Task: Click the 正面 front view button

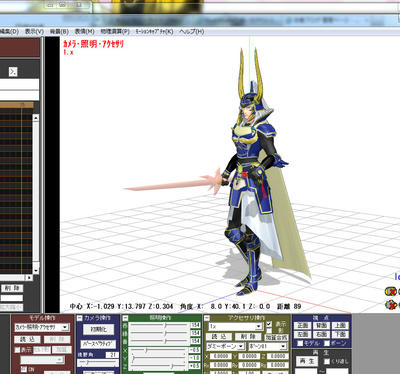Action: tap(303, 325)
